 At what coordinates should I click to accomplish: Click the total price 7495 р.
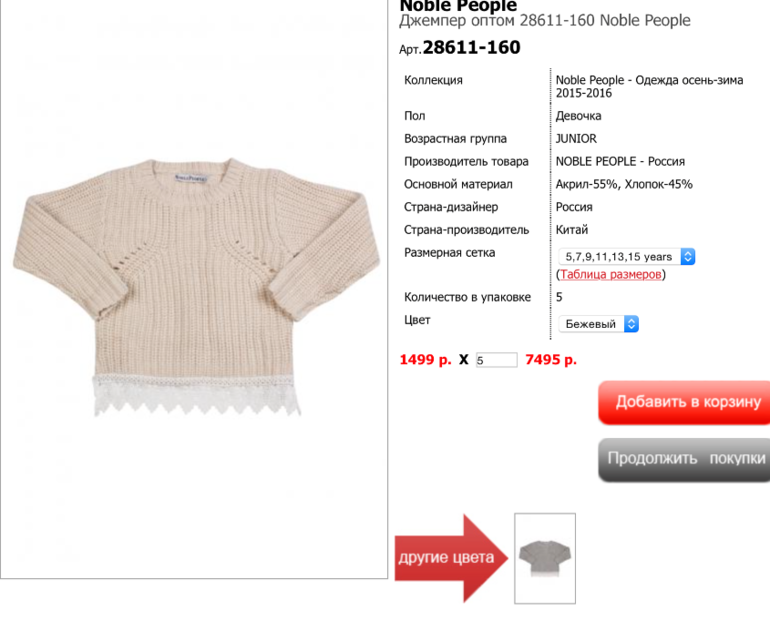tap(551, 360)
